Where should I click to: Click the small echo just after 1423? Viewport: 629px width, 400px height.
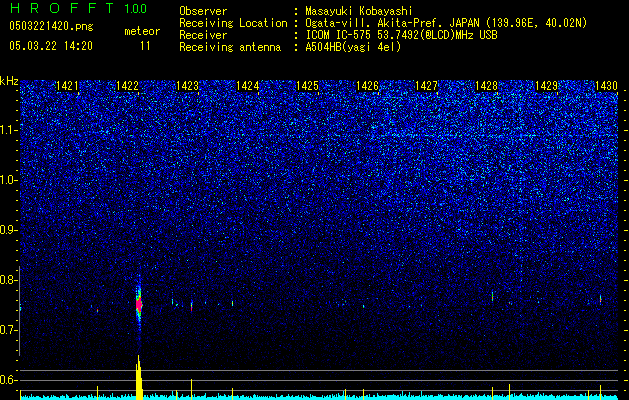coord(192,306)
